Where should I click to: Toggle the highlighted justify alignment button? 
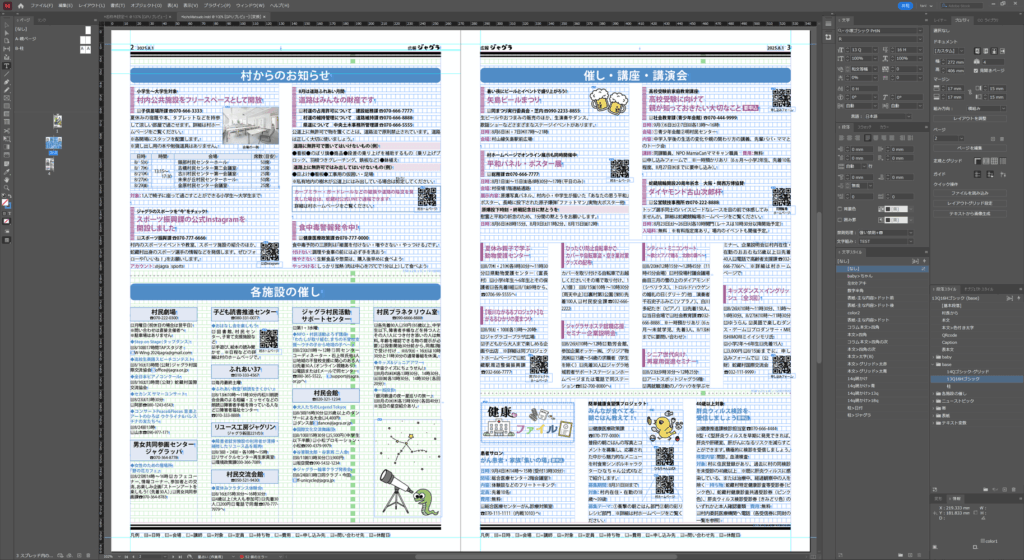(867, 138)
